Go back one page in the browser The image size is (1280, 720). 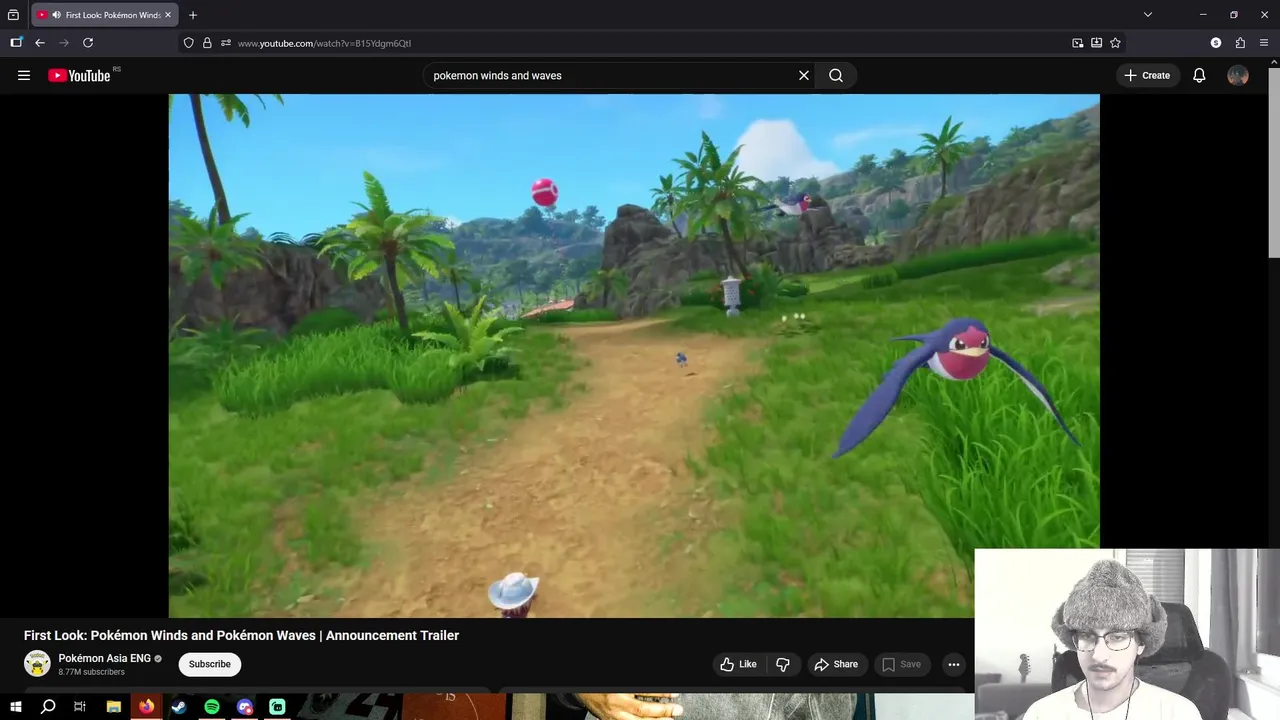click(40, 43)
